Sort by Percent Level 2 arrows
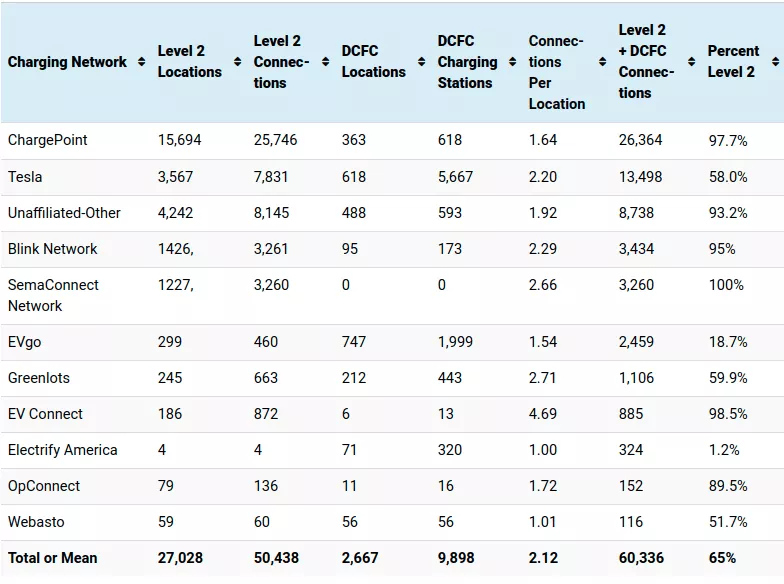 click(x=776, y=62)
